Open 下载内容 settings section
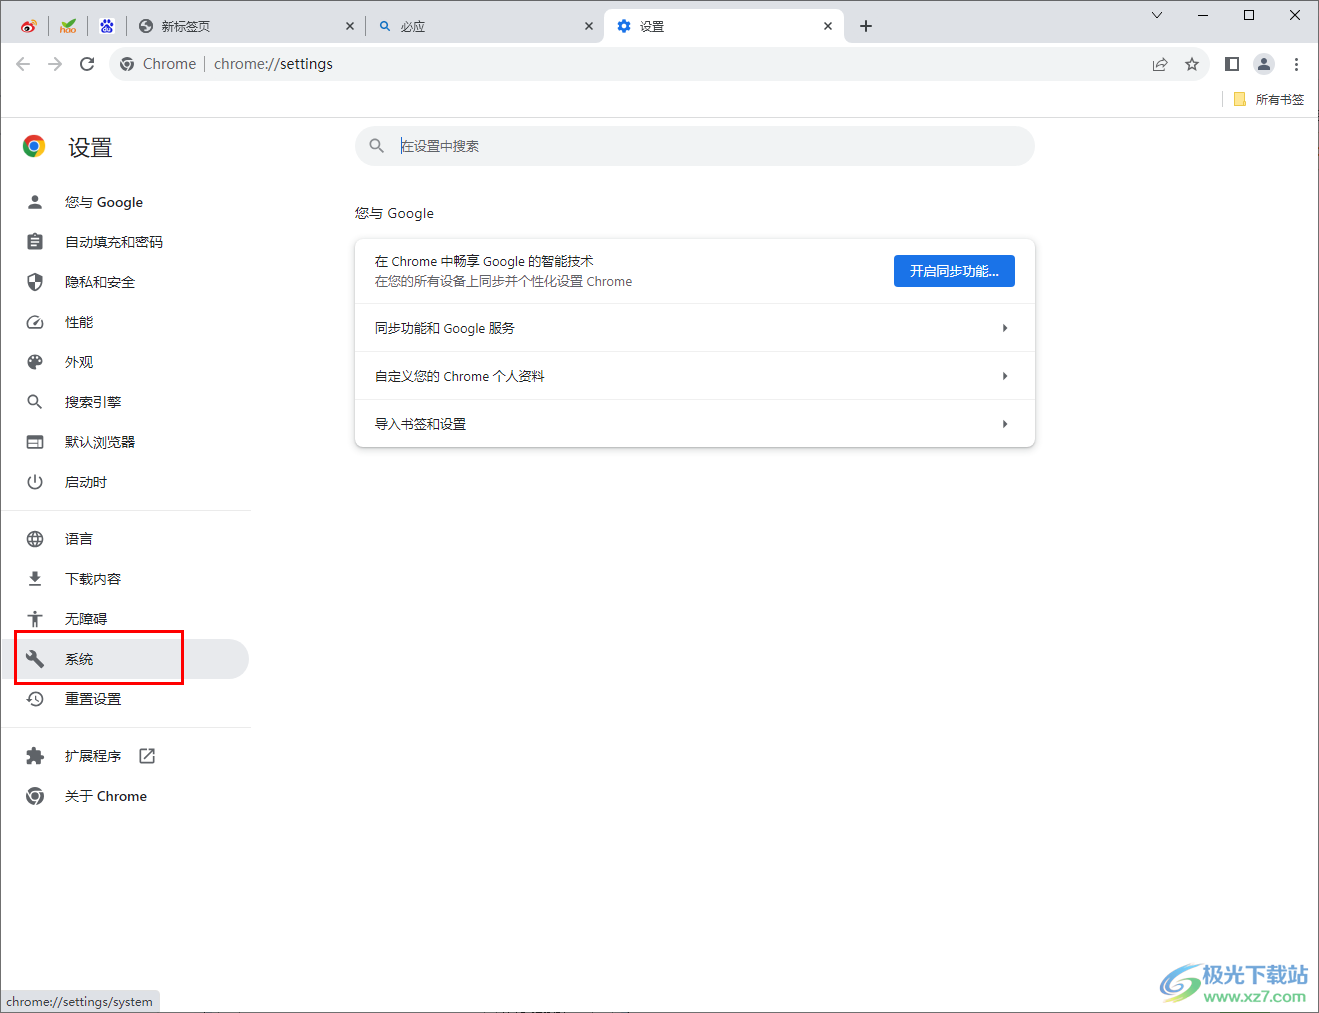This screenshot has width=1319, height=1013. click(125, 579)
